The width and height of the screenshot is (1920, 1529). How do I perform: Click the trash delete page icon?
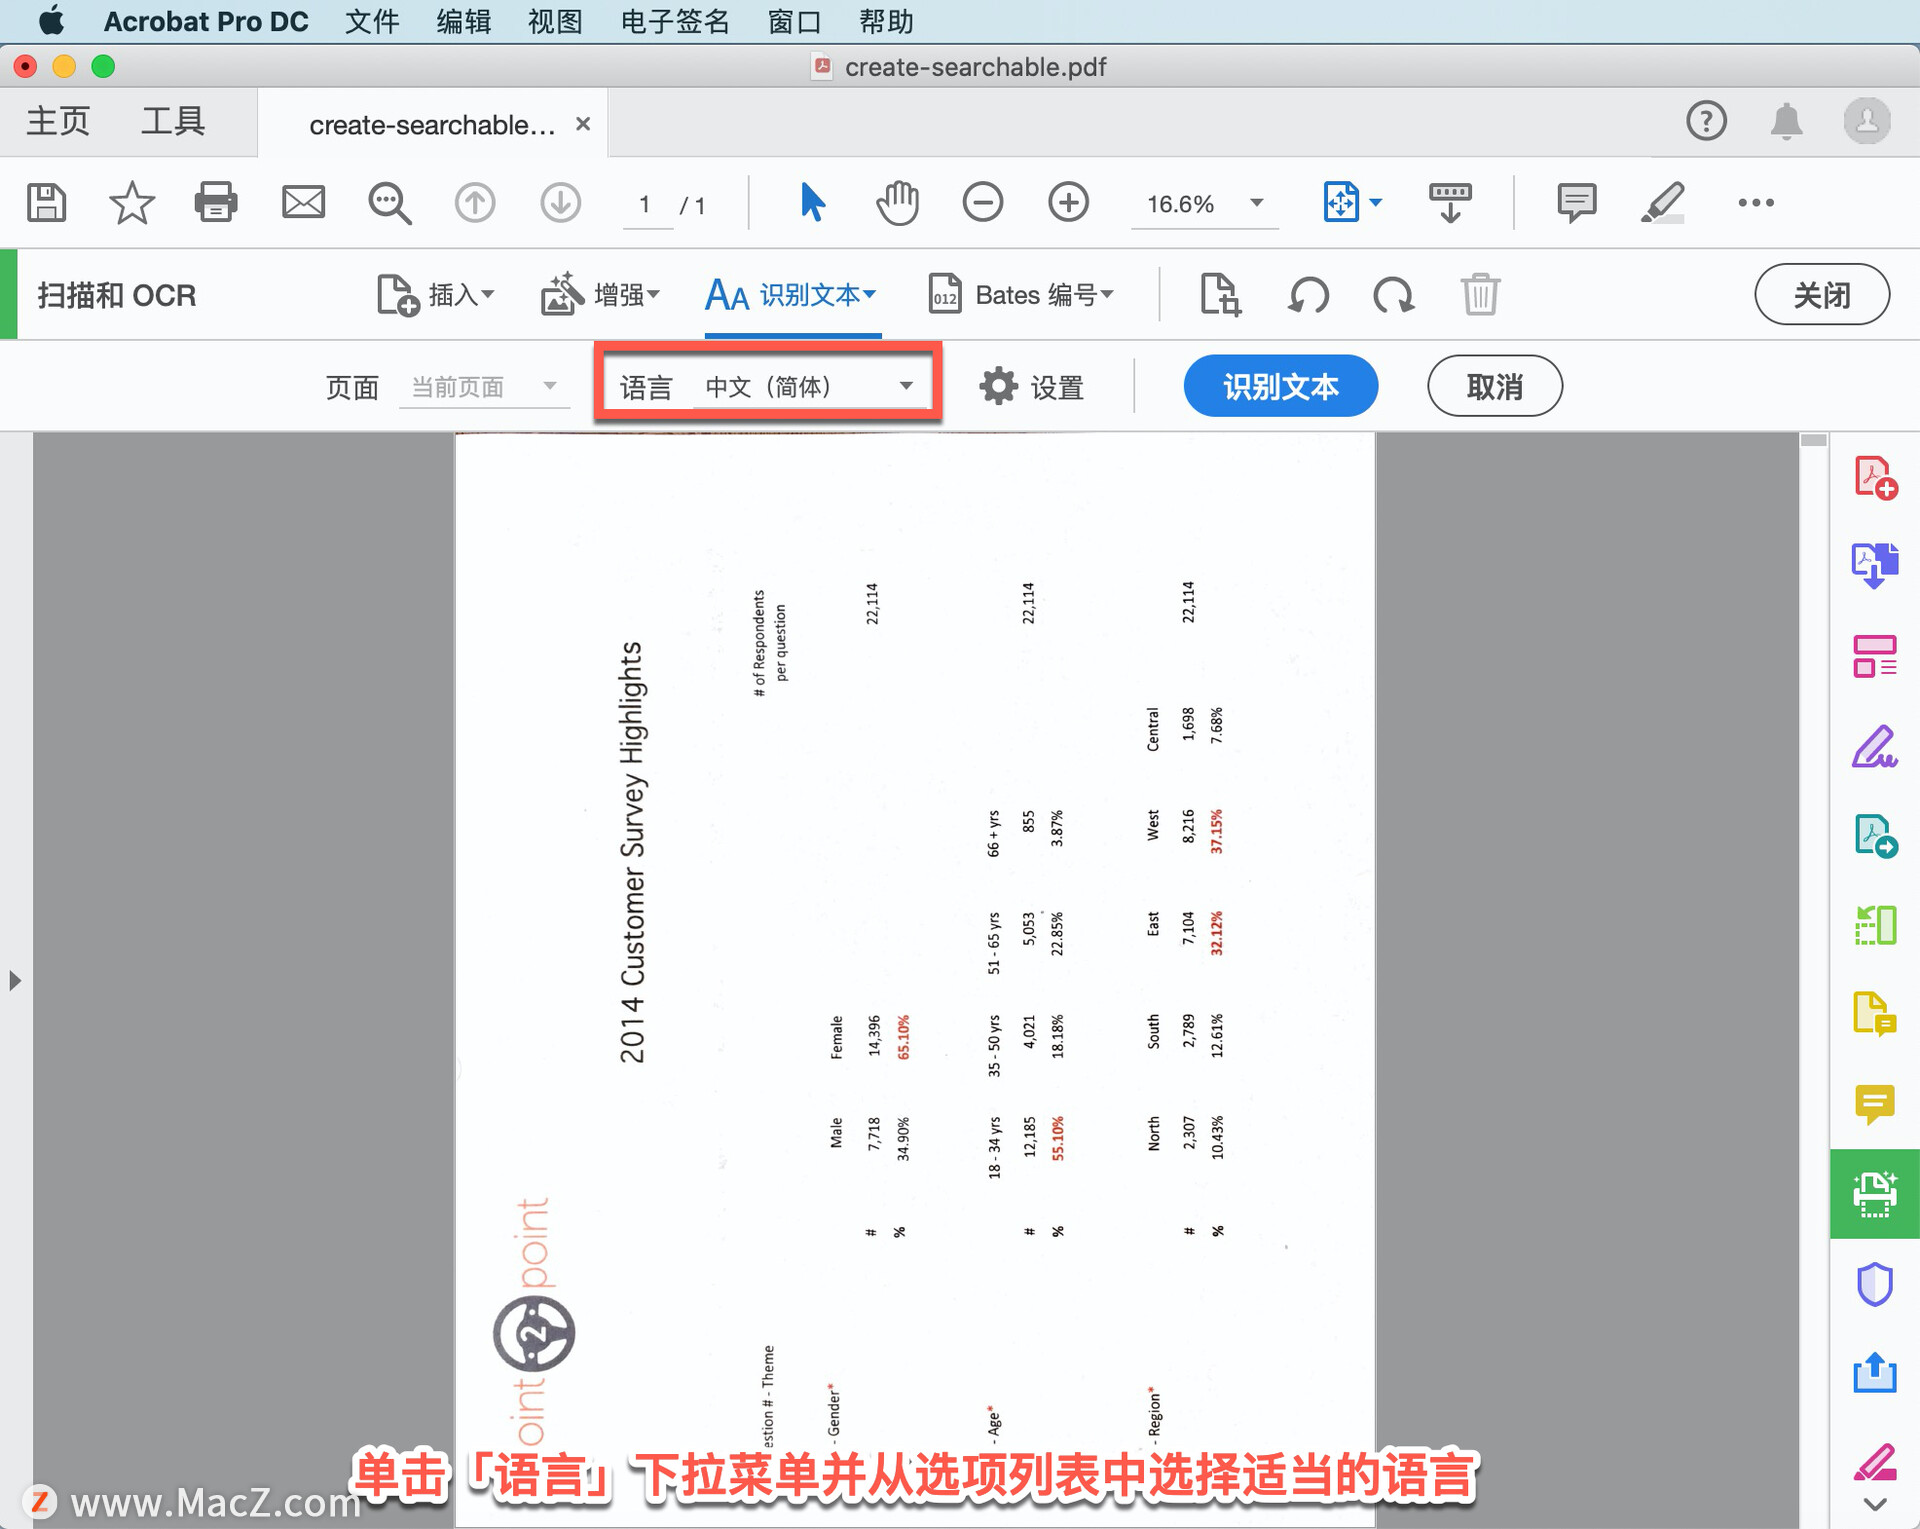tap(1479, 295)
